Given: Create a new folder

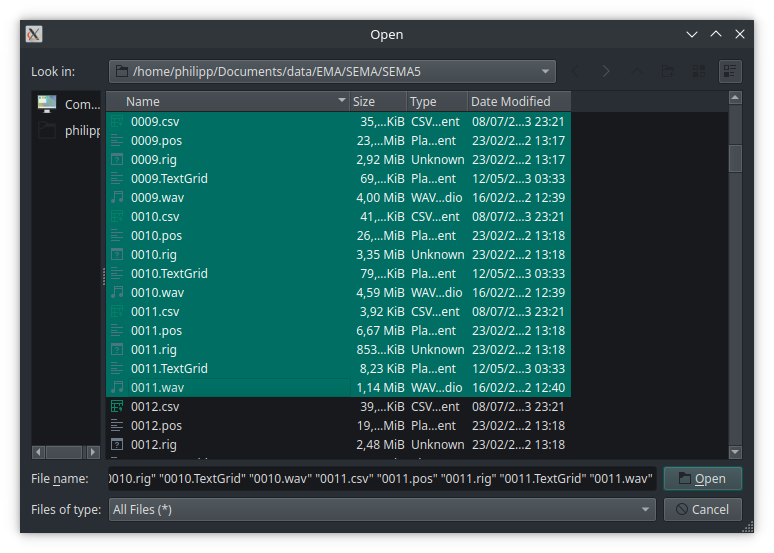Looking at the screenshot, I should coord(667,71).
